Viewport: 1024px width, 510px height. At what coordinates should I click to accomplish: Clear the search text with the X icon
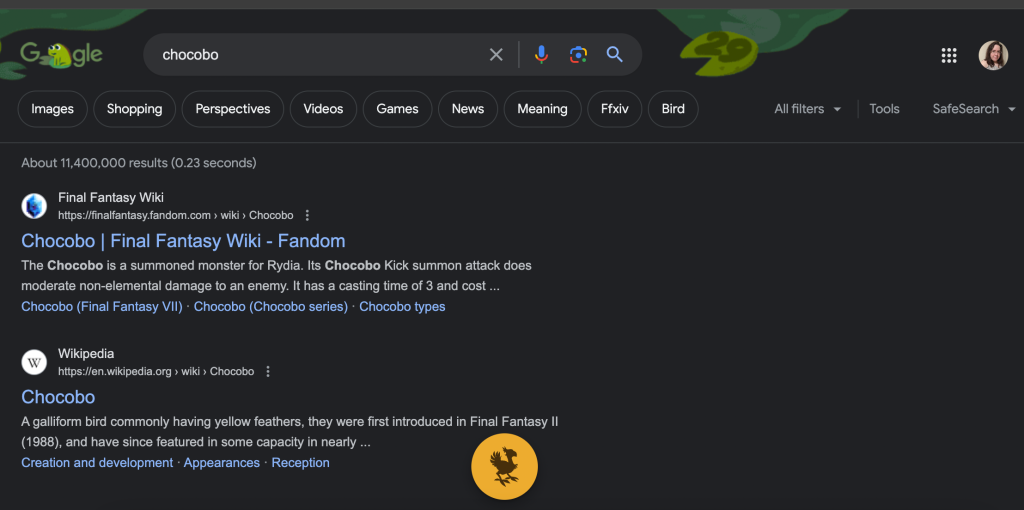click(496, 55)
